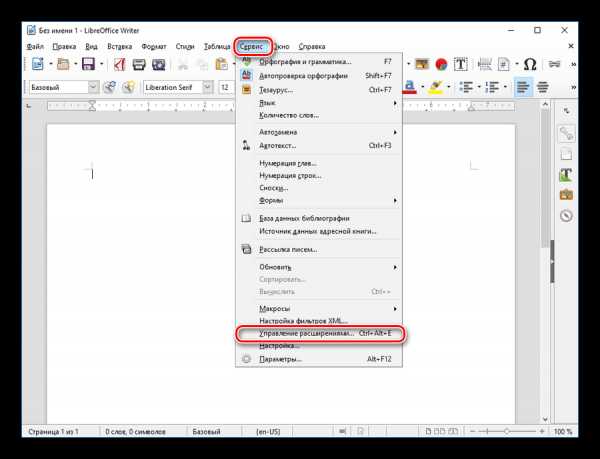This screenshot has width=600, height=459.
Task: Open sidebar Navigator compass icon
Action: tap(566, 216)
